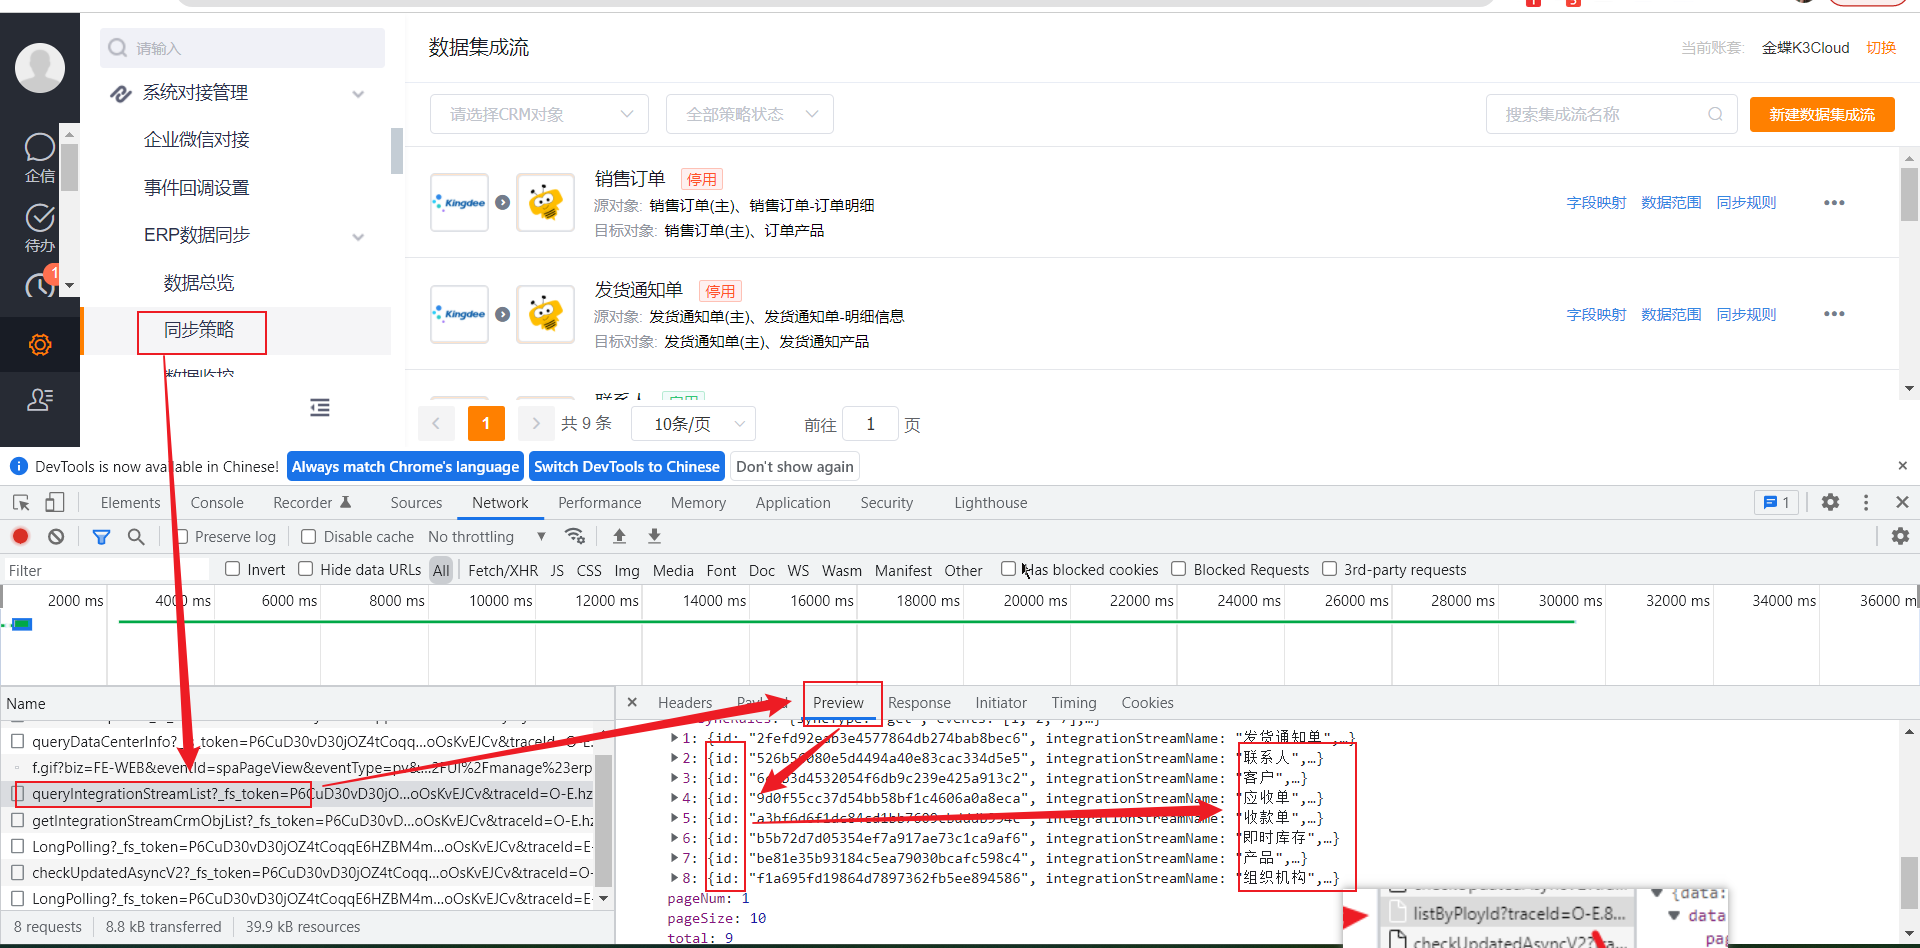Viewport: 1920px width, 948px height.
Task: Clear the network log
Action: [x=56, y=536]
